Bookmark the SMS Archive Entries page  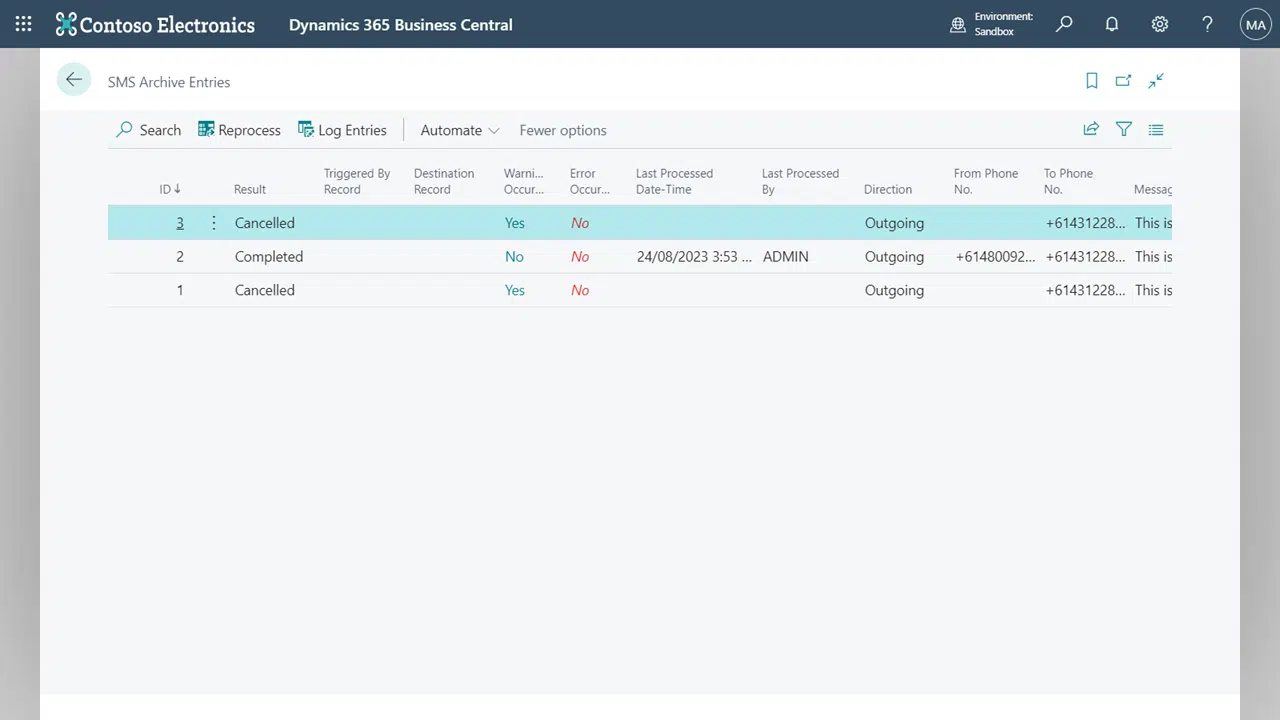click(1091, 81)
